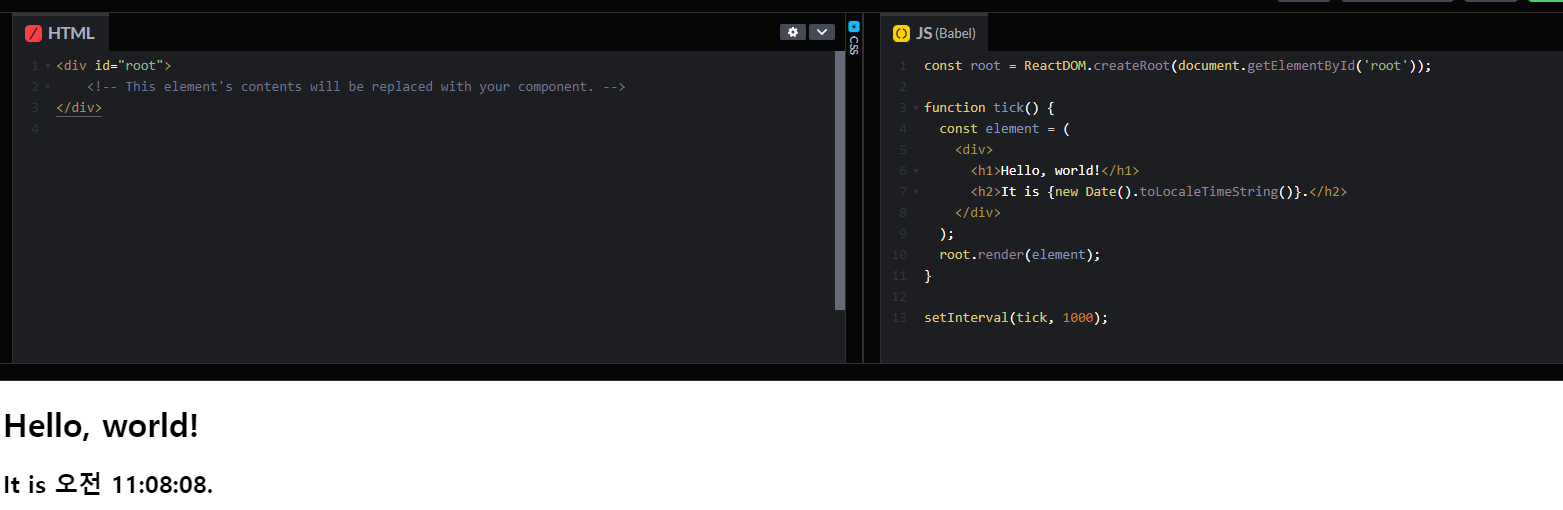Click the setInterval(tick, 1000) line
Viewport: 1563px width, 510px height.
tap(1016, 318)
